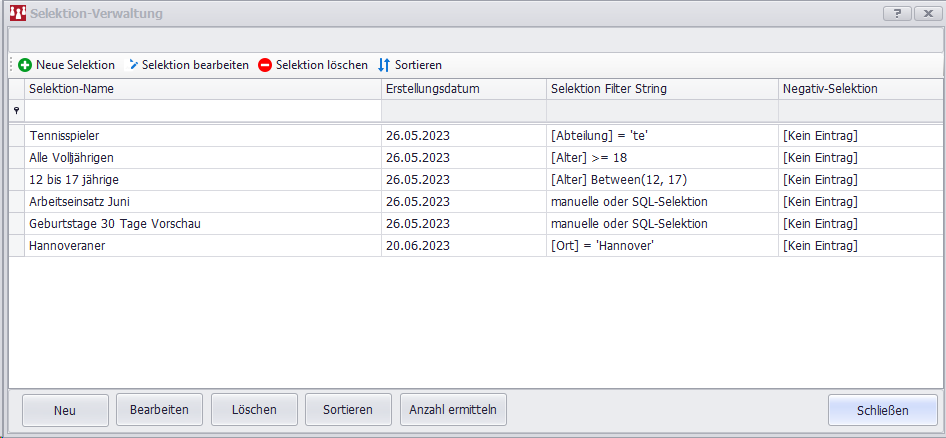The image size is (946, 438).
Task: Click the application icon in title bar
Action: click(17, 14)
